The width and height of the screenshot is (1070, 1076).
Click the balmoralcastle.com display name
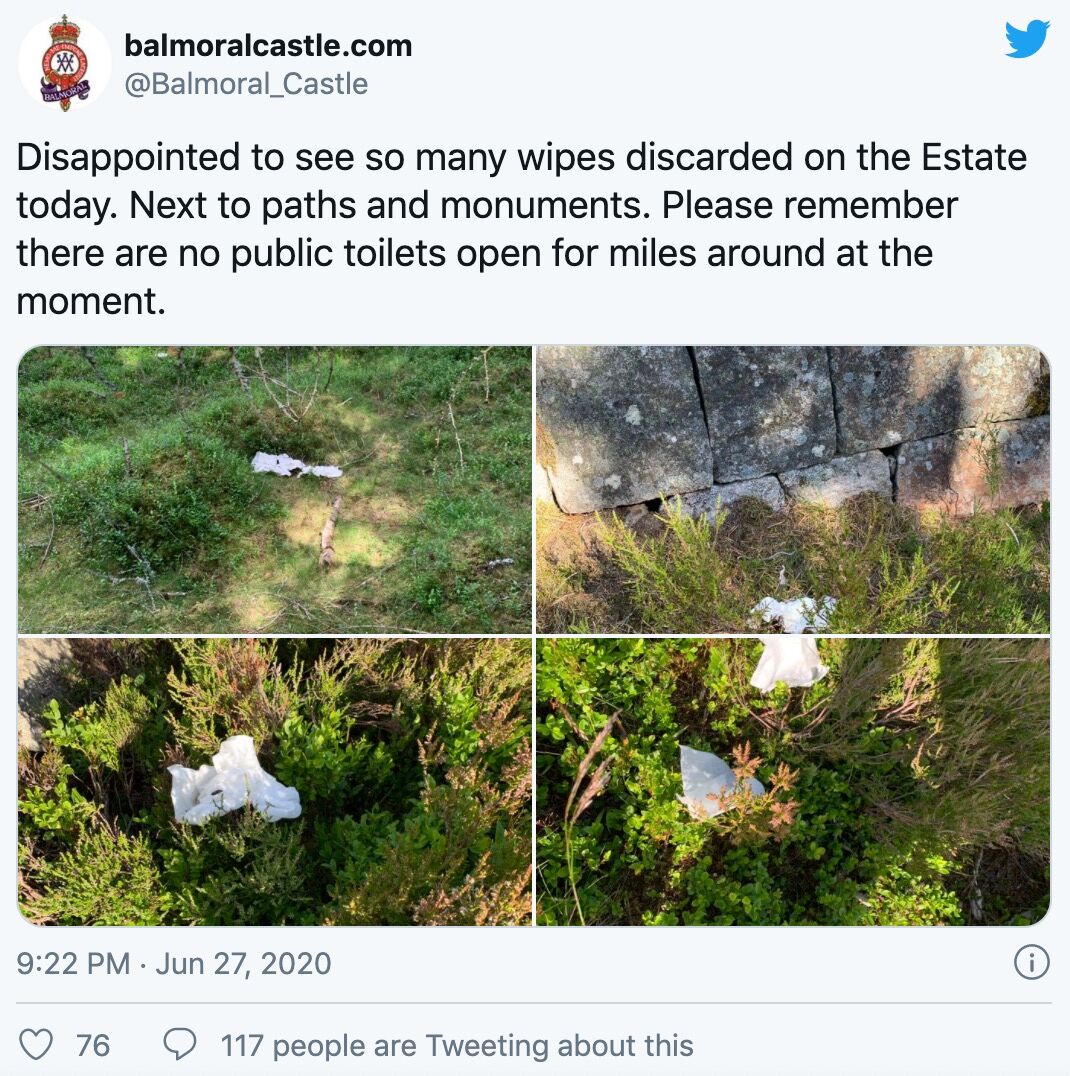point(268,46)
